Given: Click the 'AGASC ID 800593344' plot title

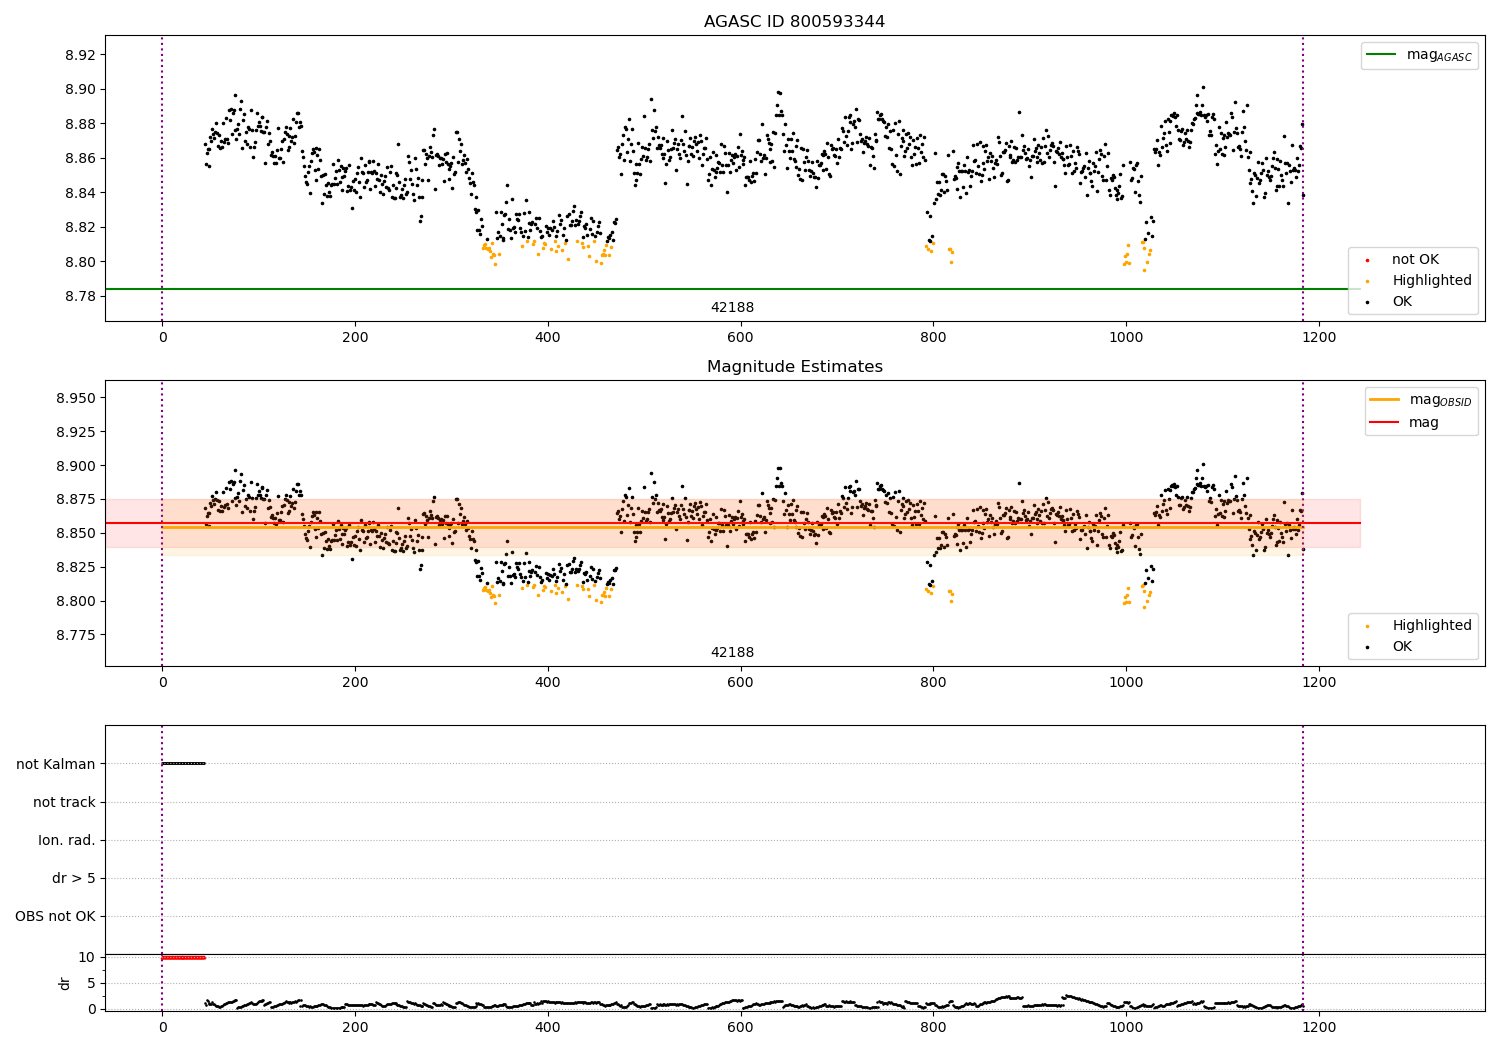Looking at the screenshot, I should click(x=794, y=22).
